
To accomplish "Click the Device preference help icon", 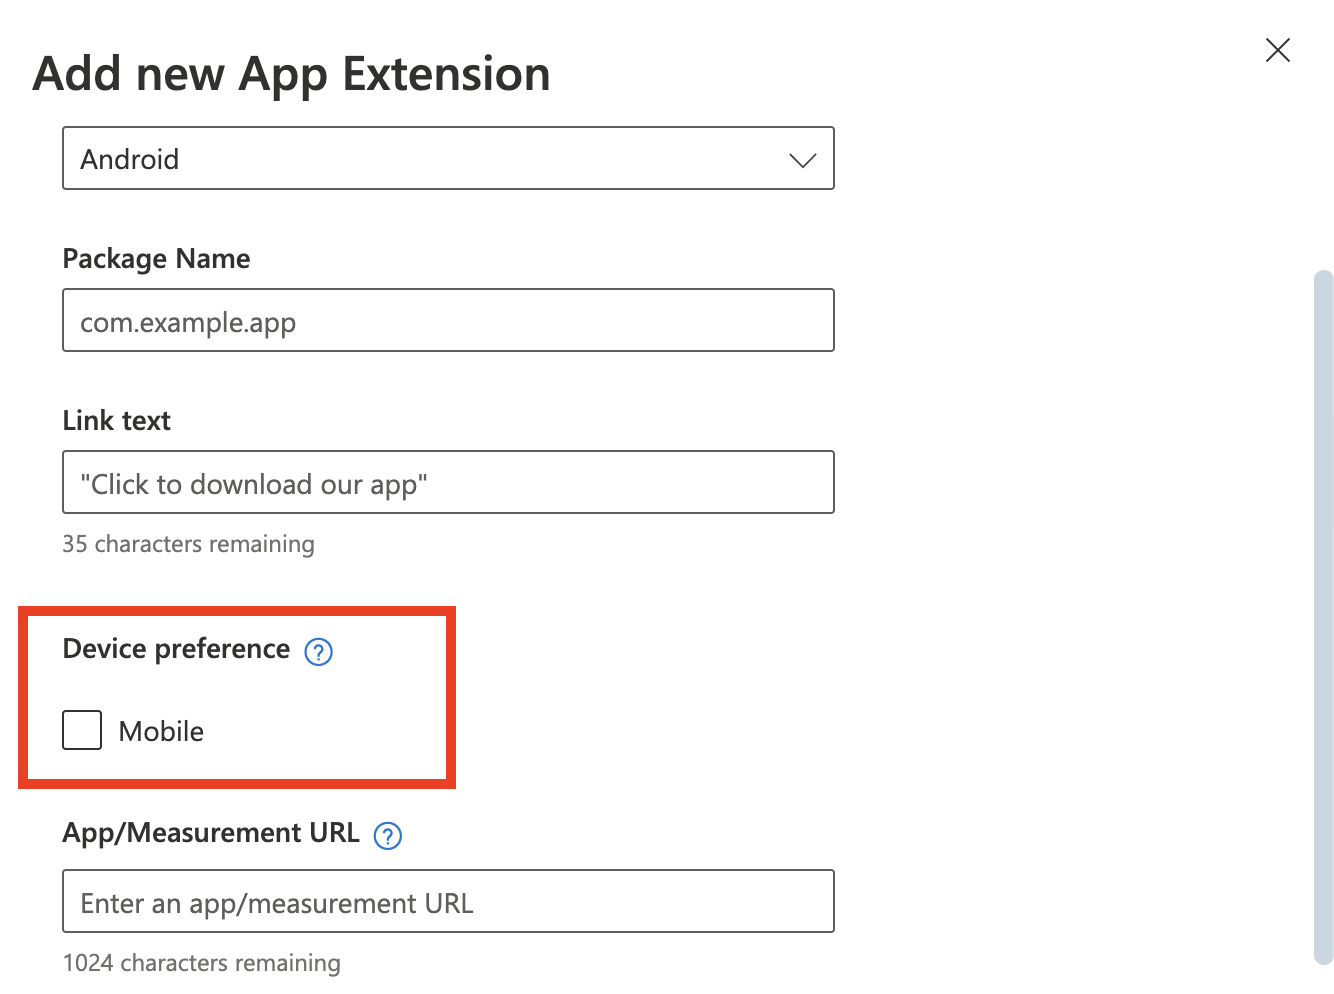I will coord(318,651).
